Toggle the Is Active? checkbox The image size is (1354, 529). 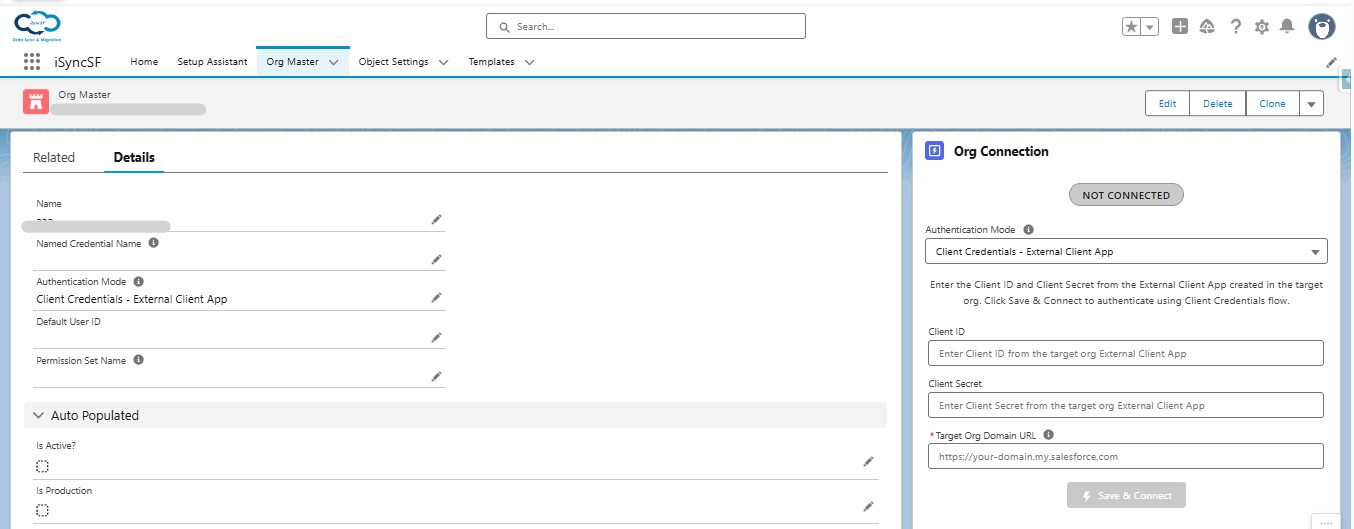(x=43, y=466)
